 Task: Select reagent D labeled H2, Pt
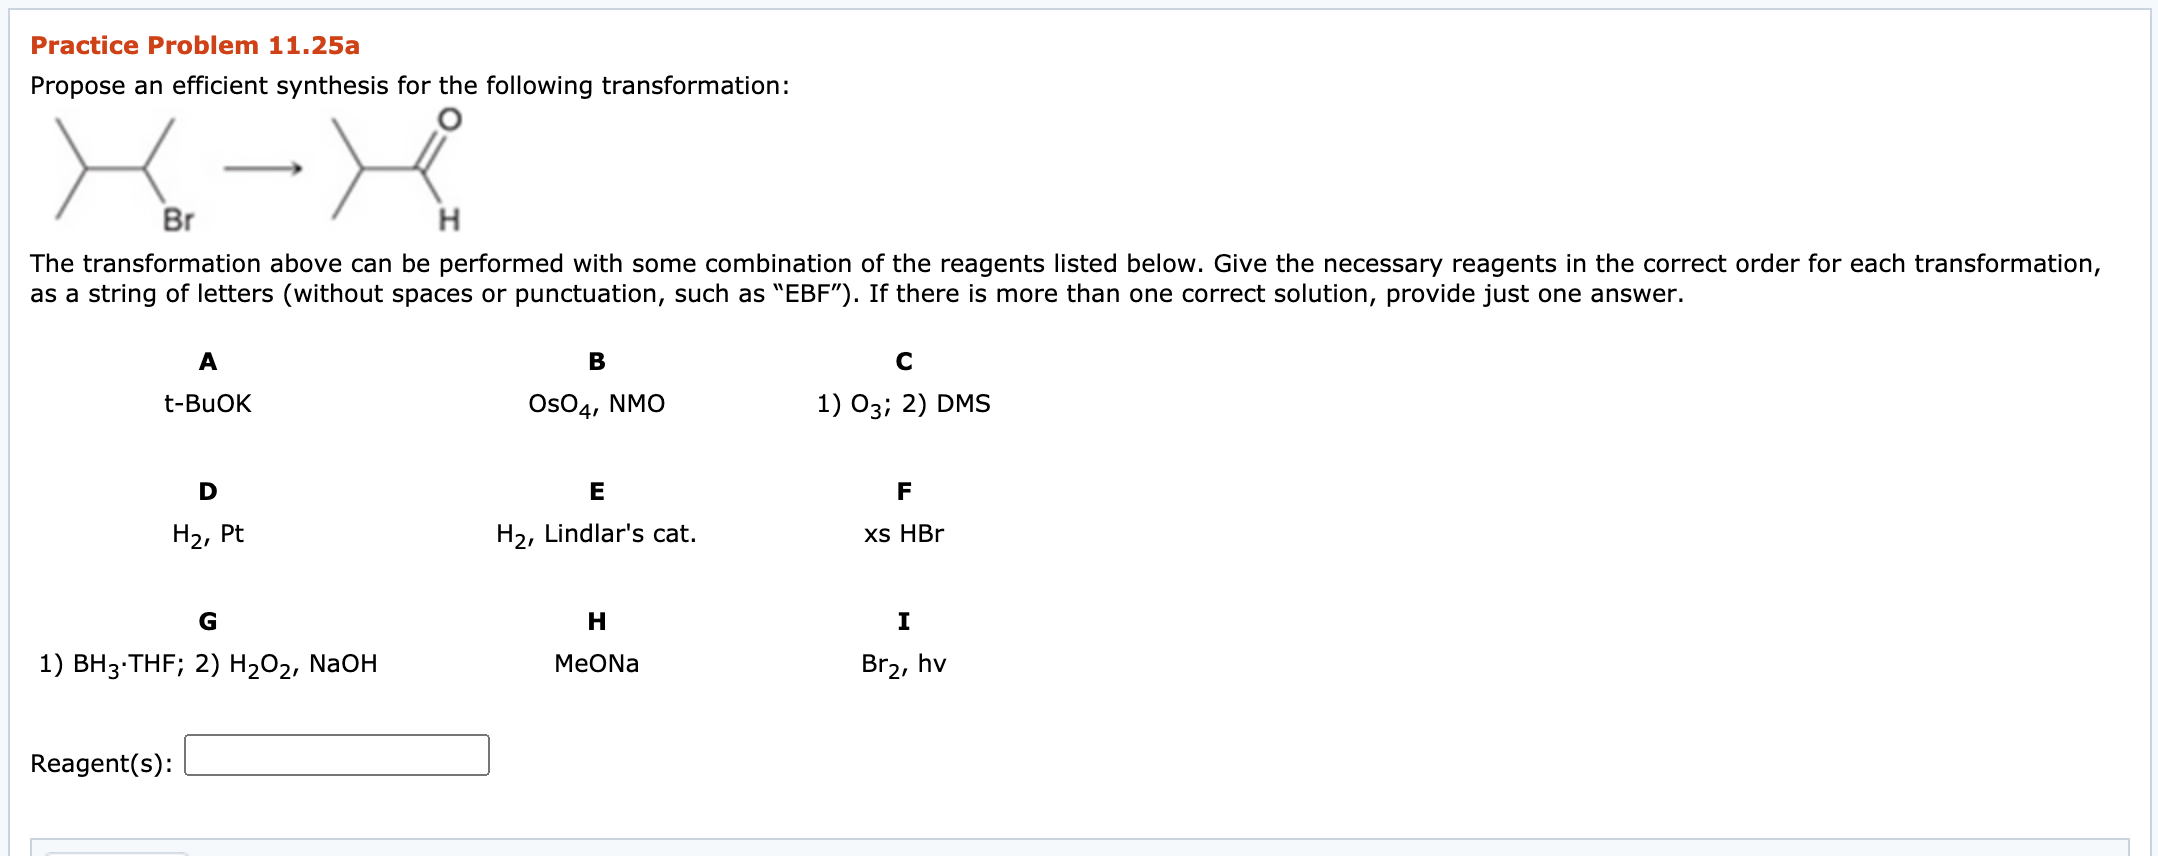click(207, 534)
